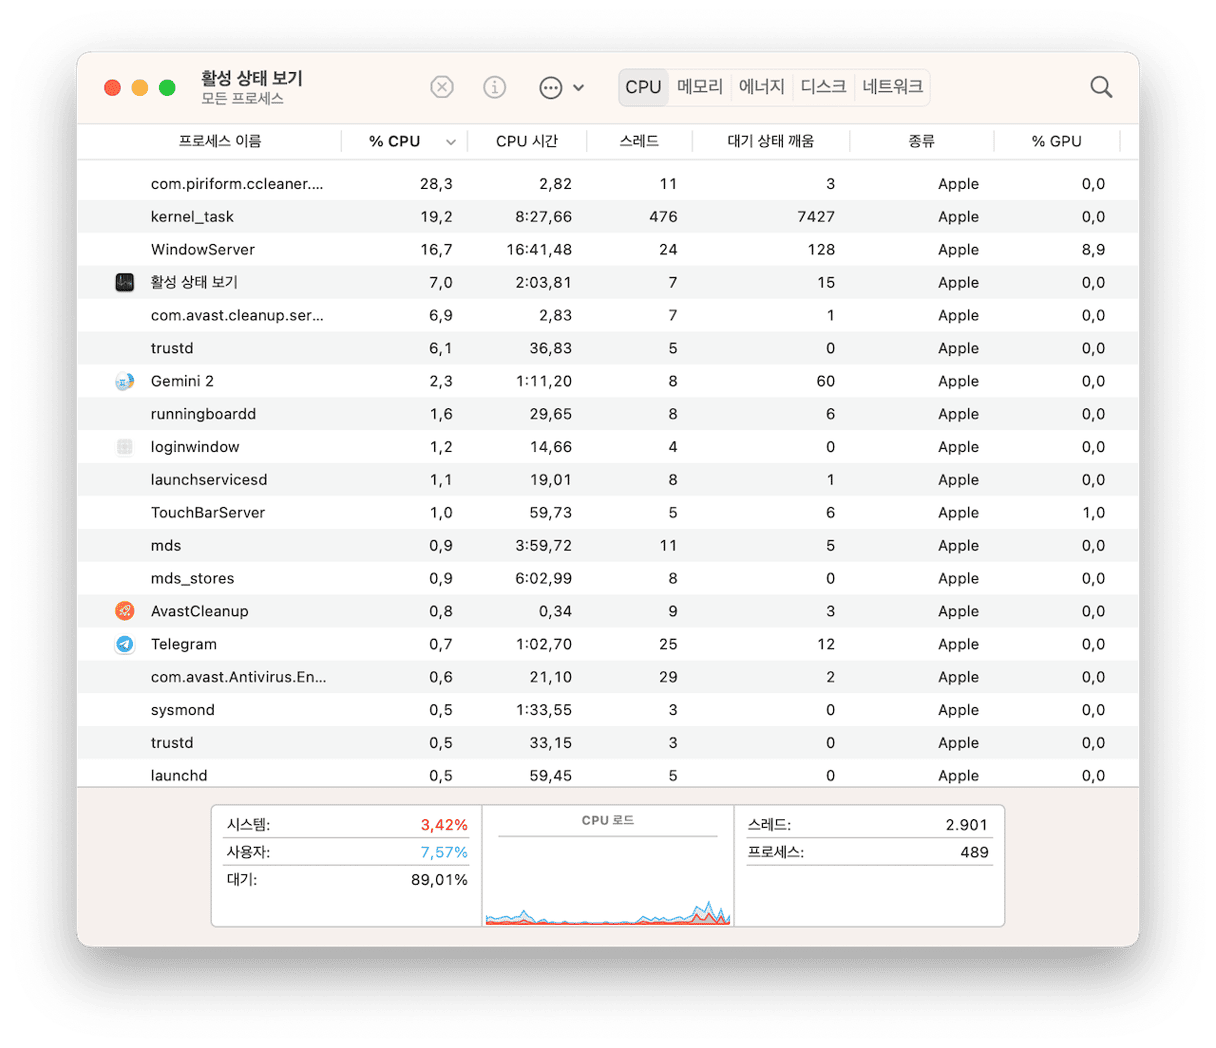Sort by % GPU column header
Image resolution: width=1216 pixels, height=1048 pixels.
pyautogui.click(x=1057, y=141)
